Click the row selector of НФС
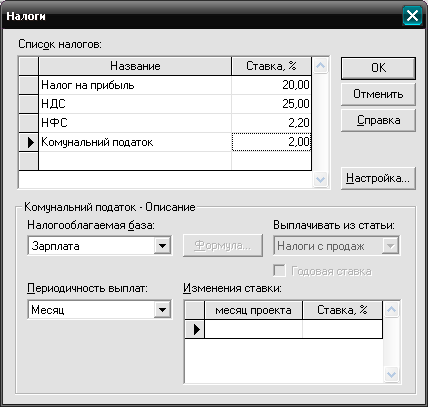This screenshot has width=428, height=407. pyautogui.click(x=28, y=123)
